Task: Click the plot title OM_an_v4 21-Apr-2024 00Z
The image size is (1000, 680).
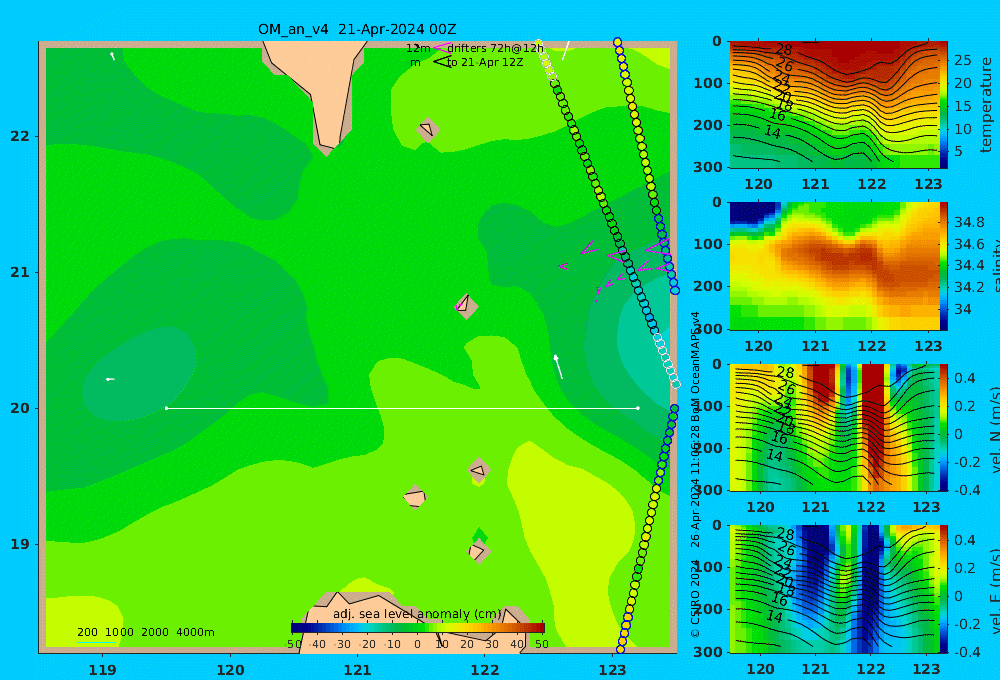Action: pos(357,29)
